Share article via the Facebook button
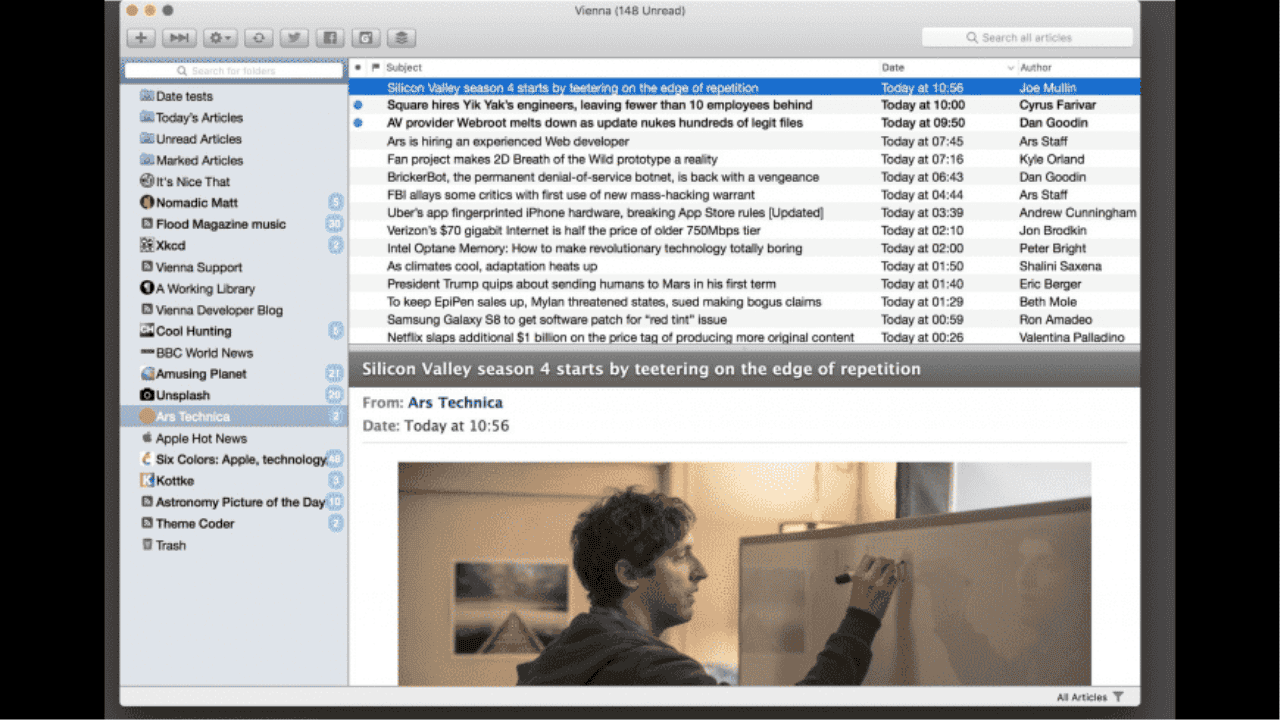The width and height of the screenshot is (1280, 720). tap(330, 38)
